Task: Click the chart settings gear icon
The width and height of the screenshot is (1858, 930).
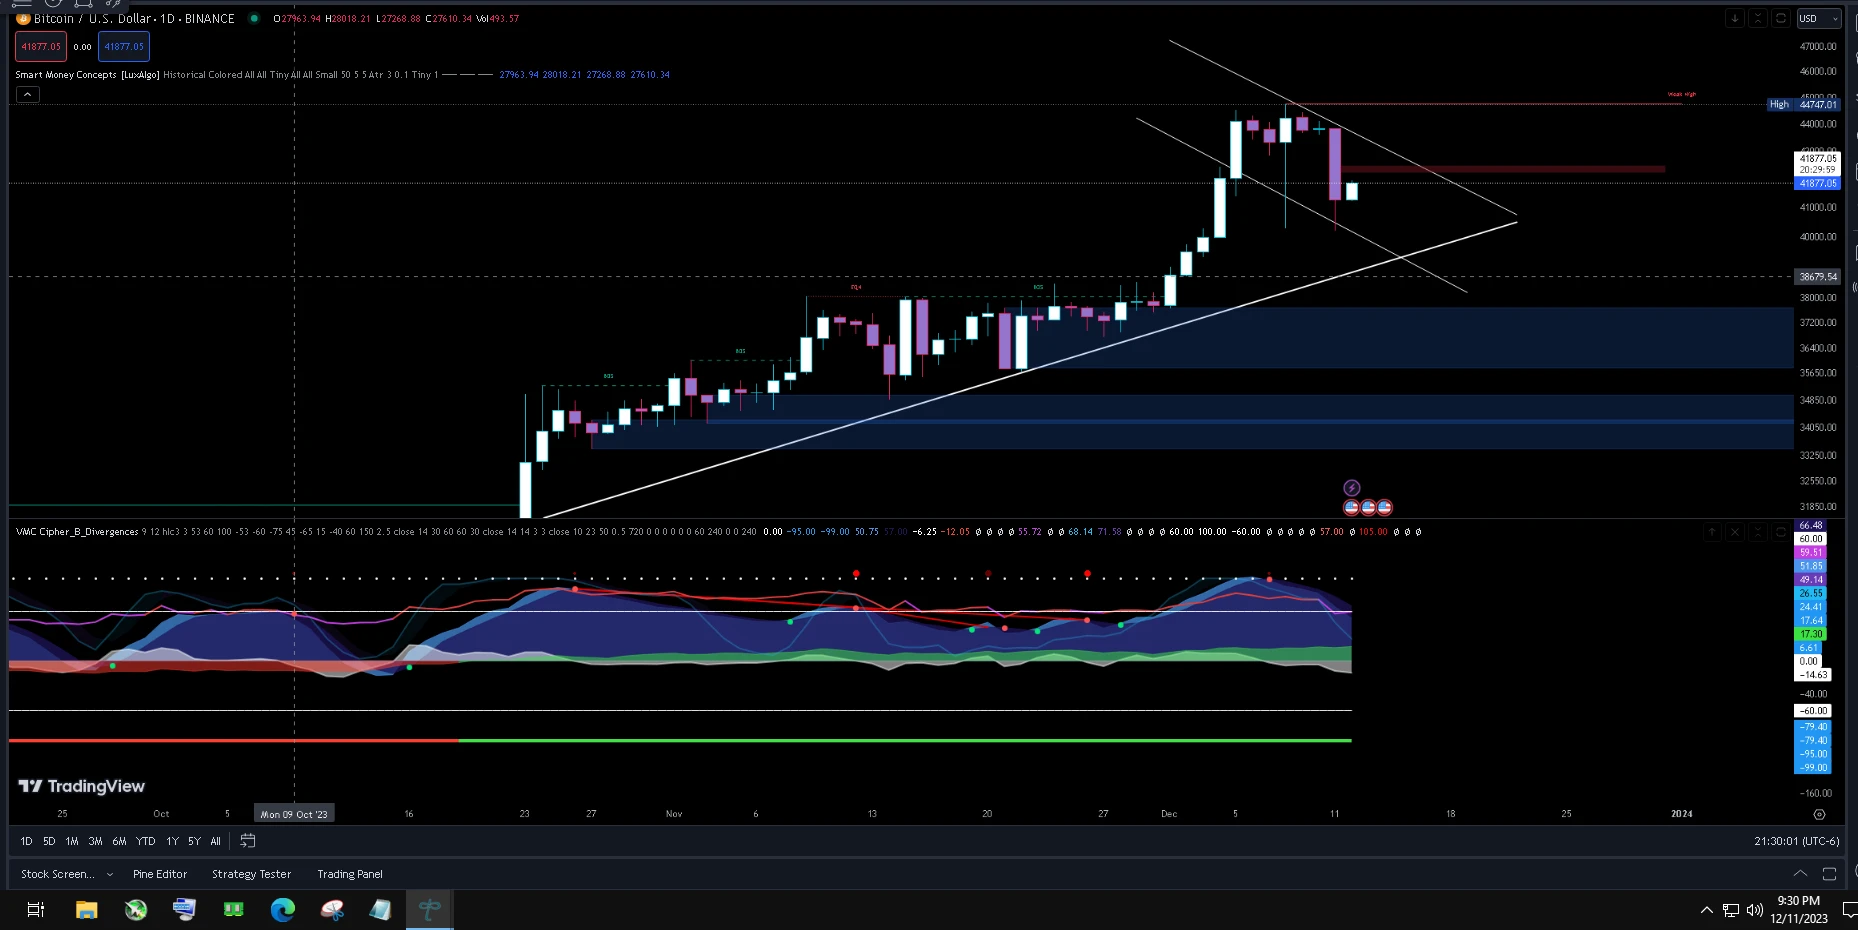Action: (x=1819, y=814)
